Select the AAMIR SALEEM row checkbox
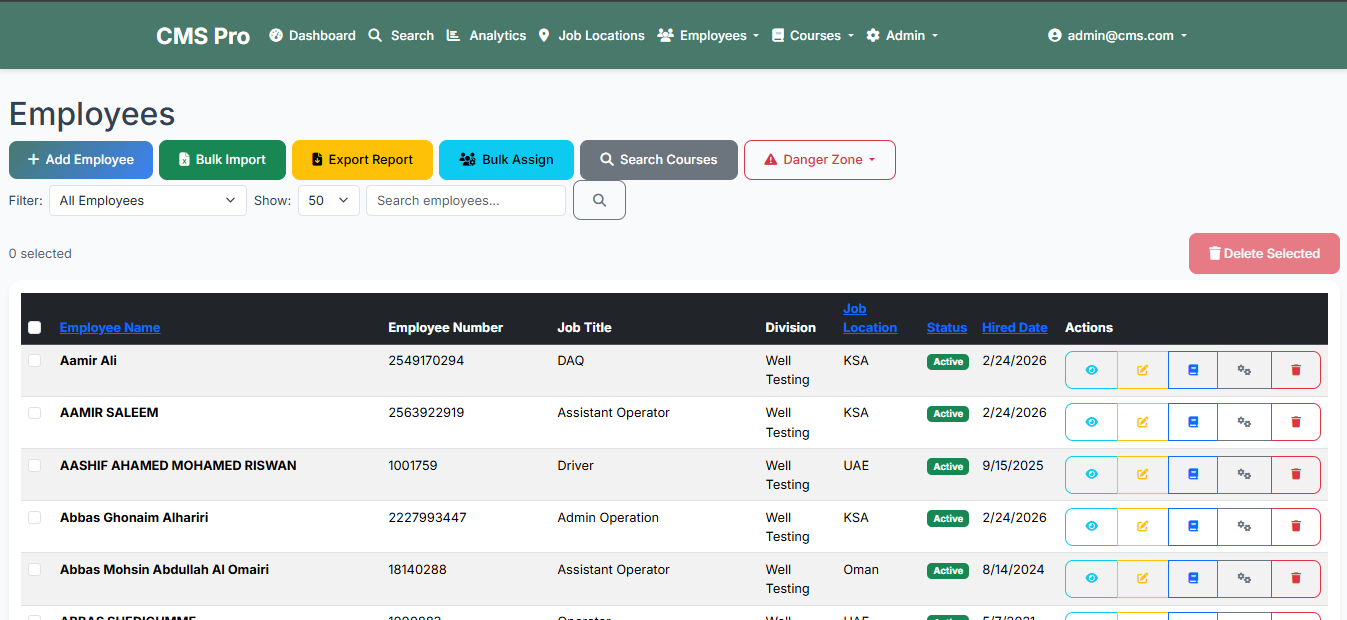Screen dimensions: 1347x620 click(x=35, y=412)
